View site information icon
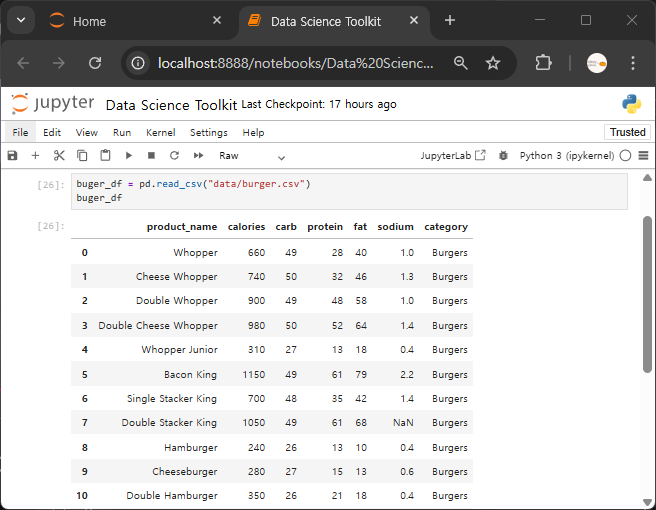 [138, 63]
